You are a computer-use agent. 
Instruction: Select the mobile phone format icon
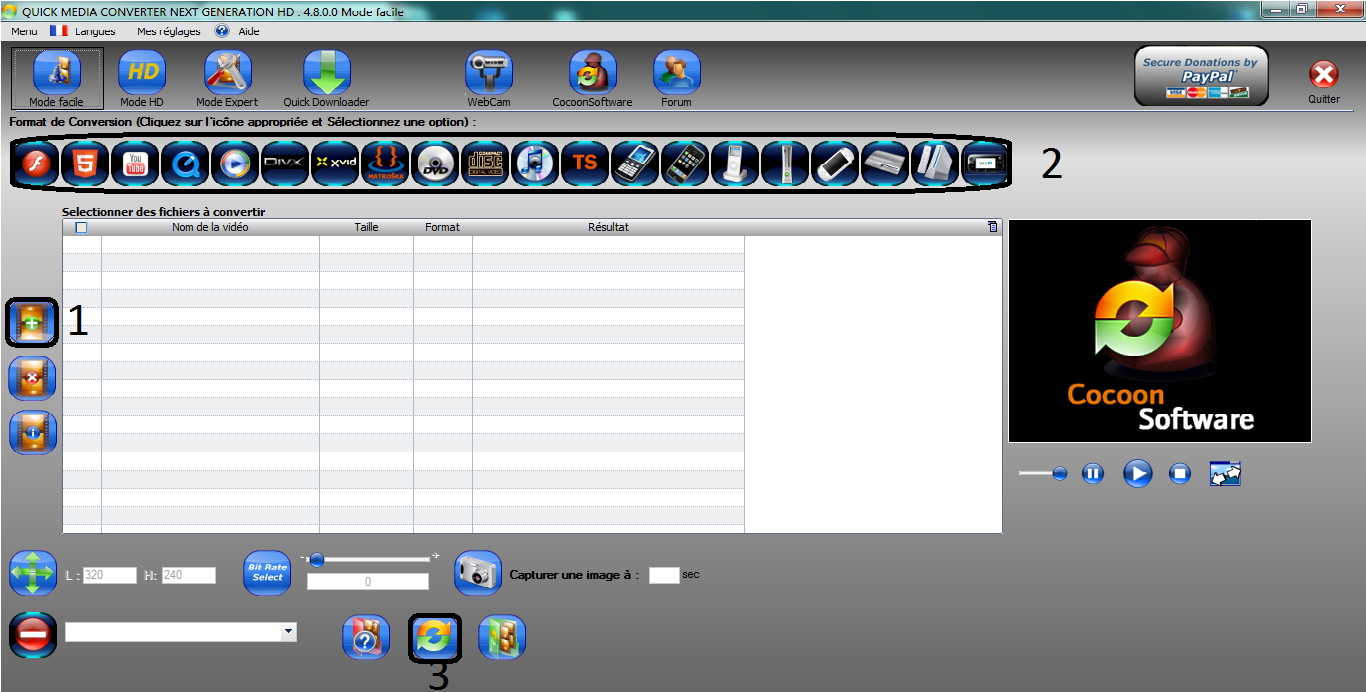635,162
